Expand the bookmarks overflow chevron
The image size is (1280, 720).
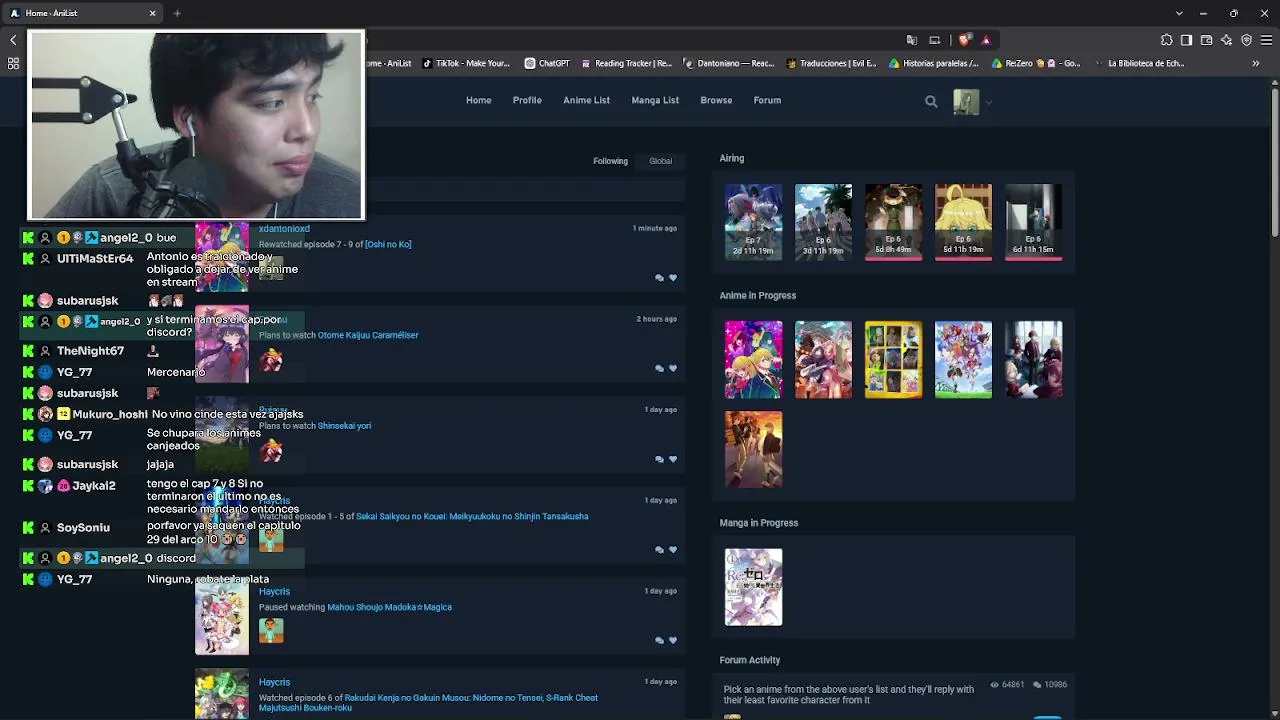click(x=1256, y=63)
